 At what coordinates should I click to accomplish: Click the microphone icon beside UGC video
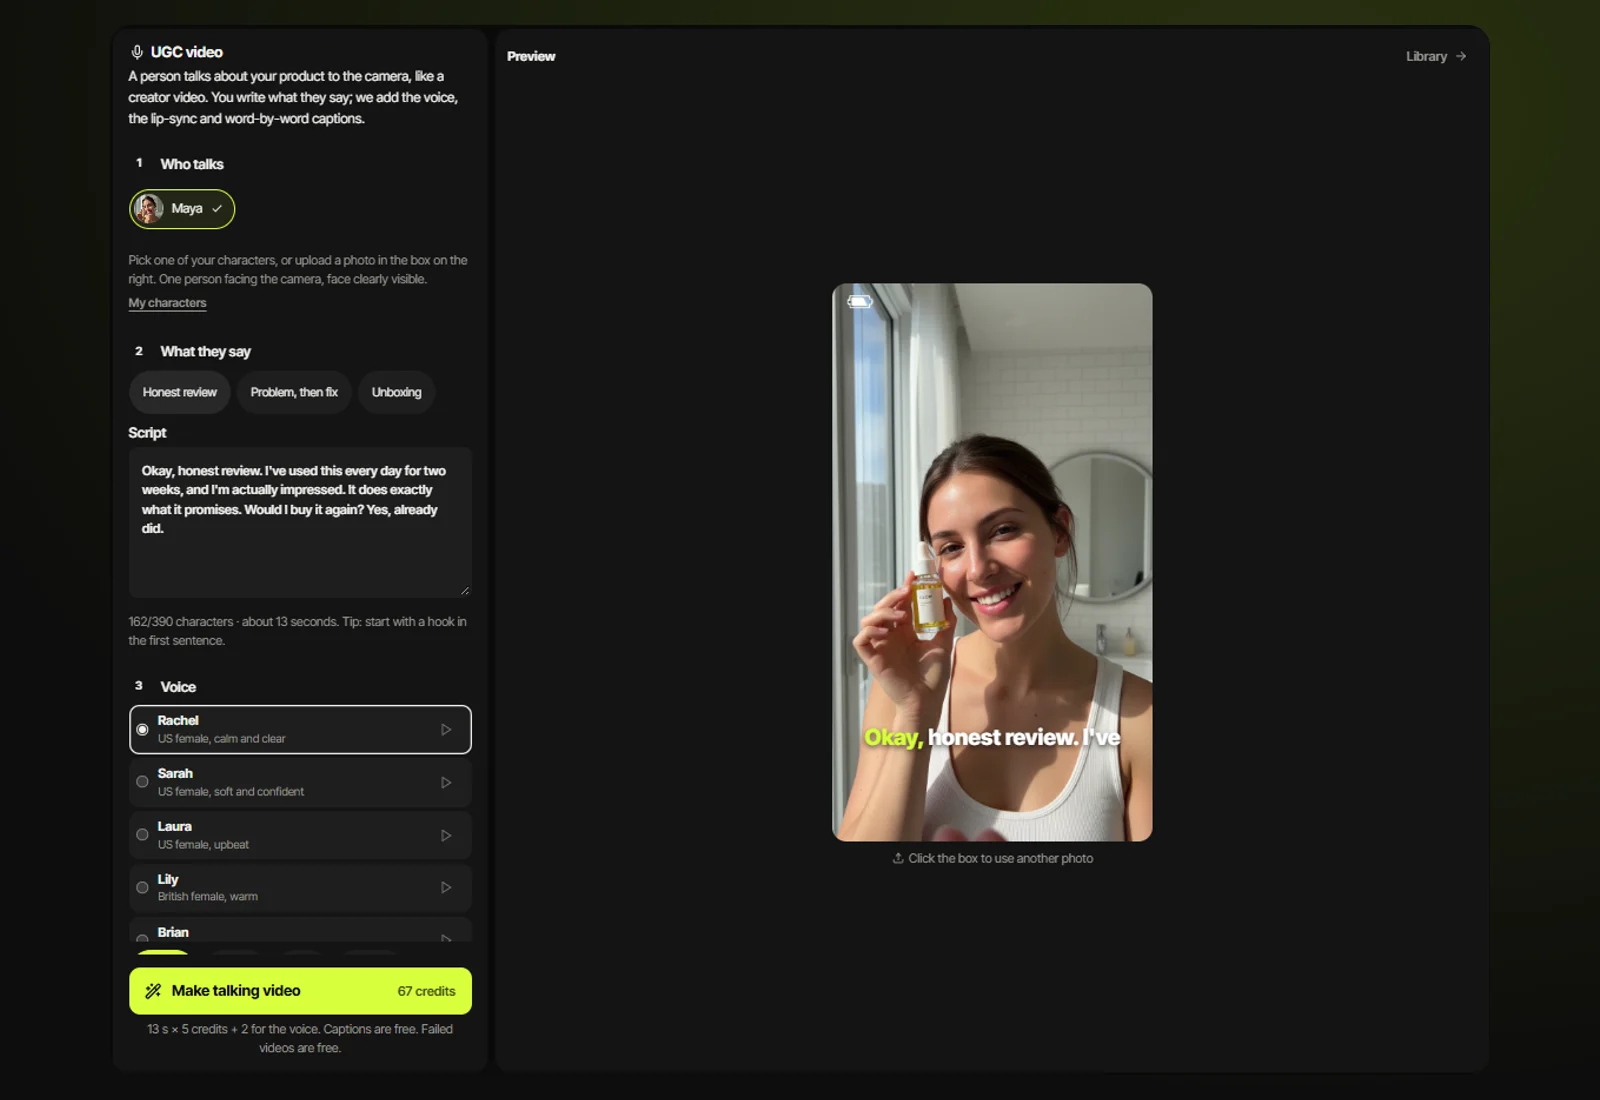[x=137, y=52]
